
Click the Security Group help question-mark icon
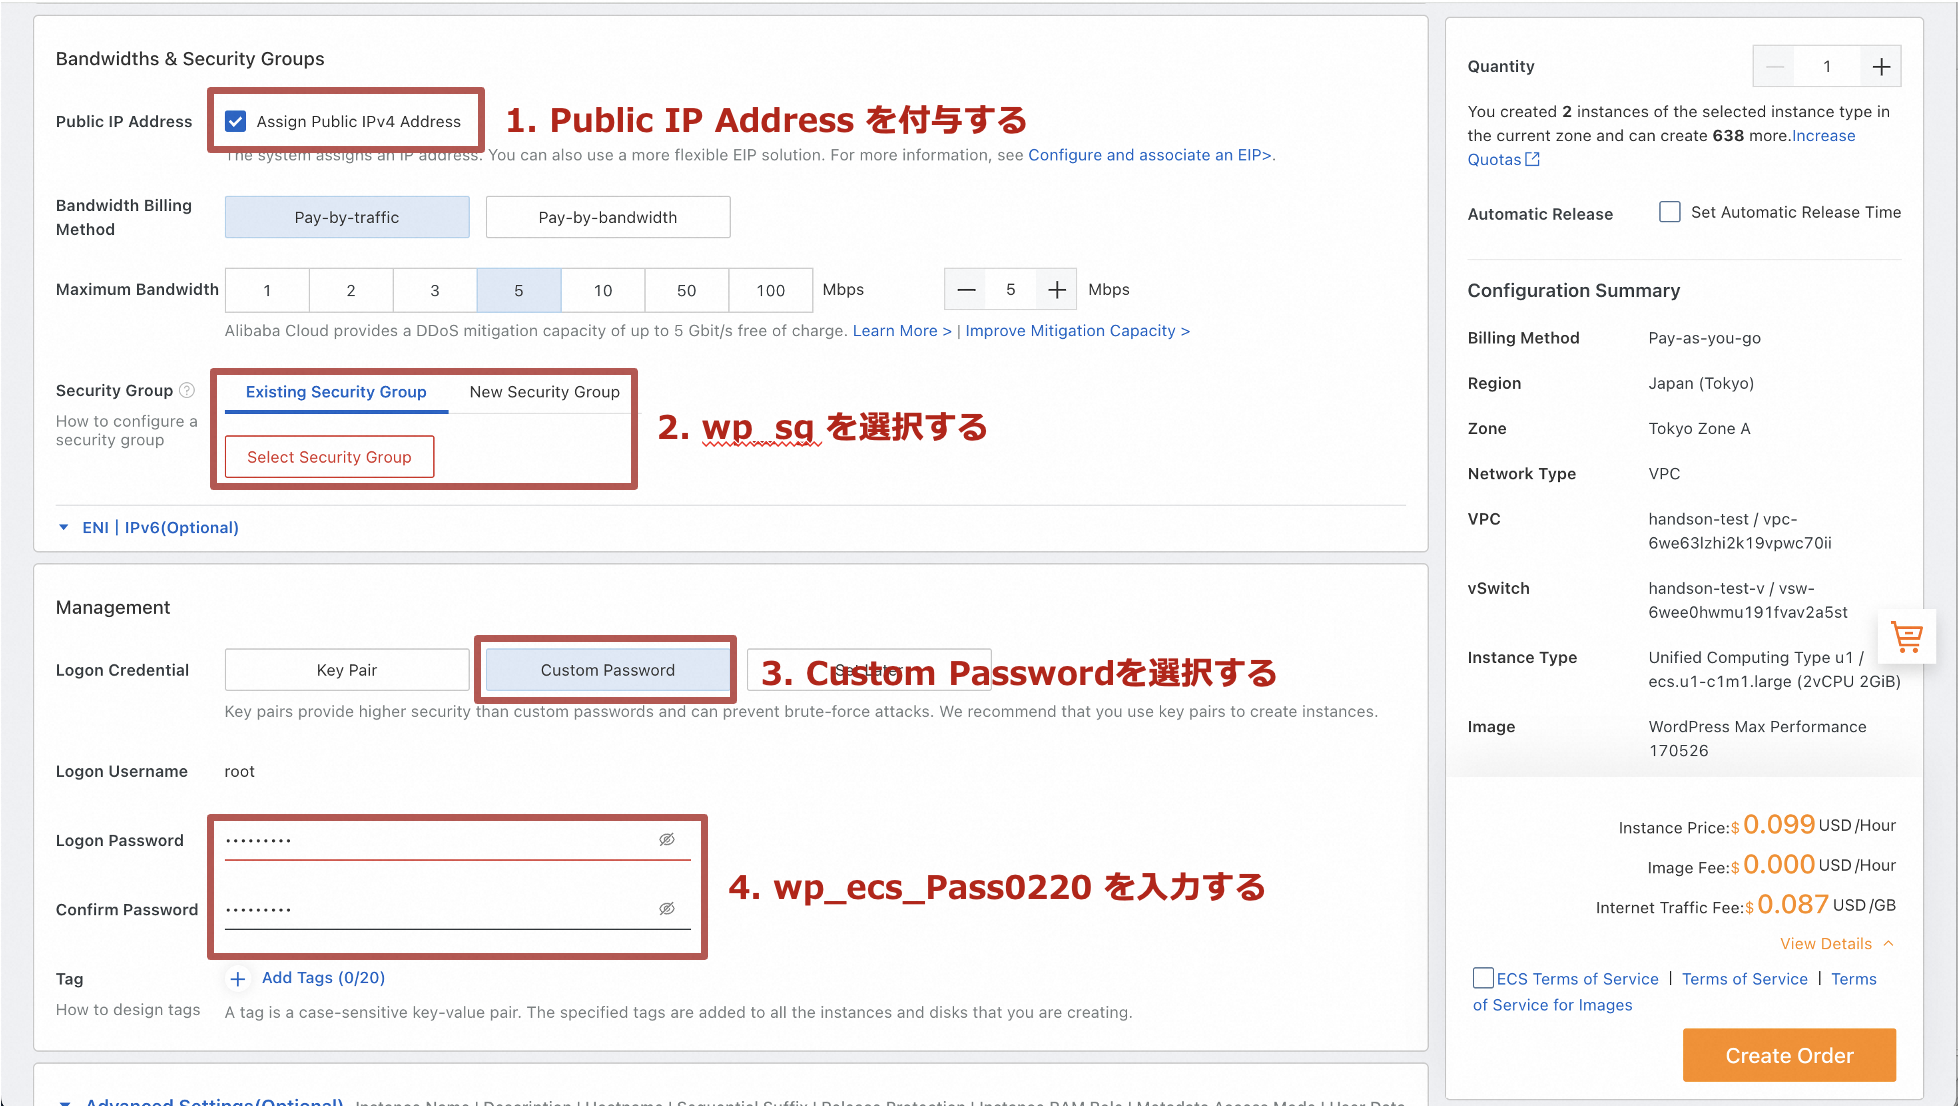(187, 390)
